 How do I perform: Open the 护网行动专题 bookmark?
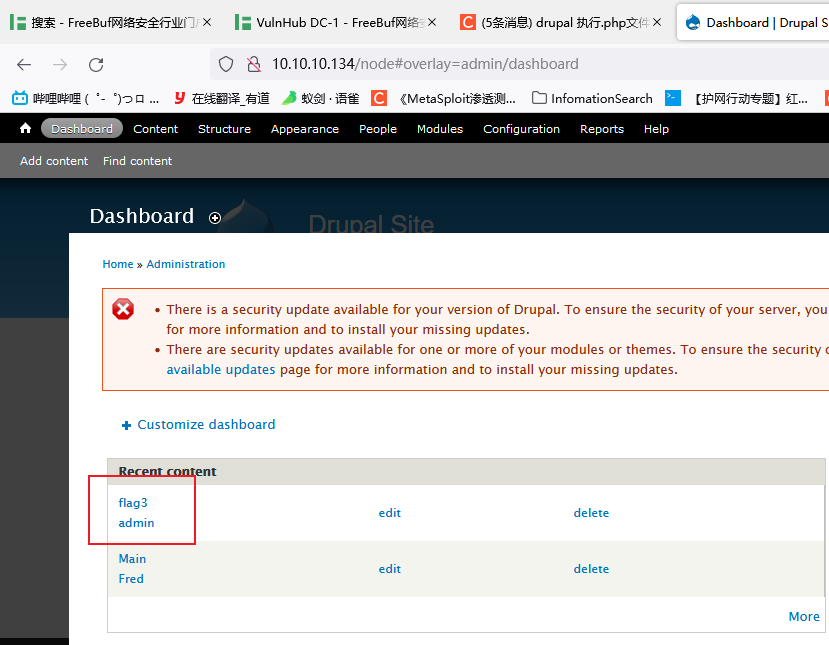coord(736,98)
